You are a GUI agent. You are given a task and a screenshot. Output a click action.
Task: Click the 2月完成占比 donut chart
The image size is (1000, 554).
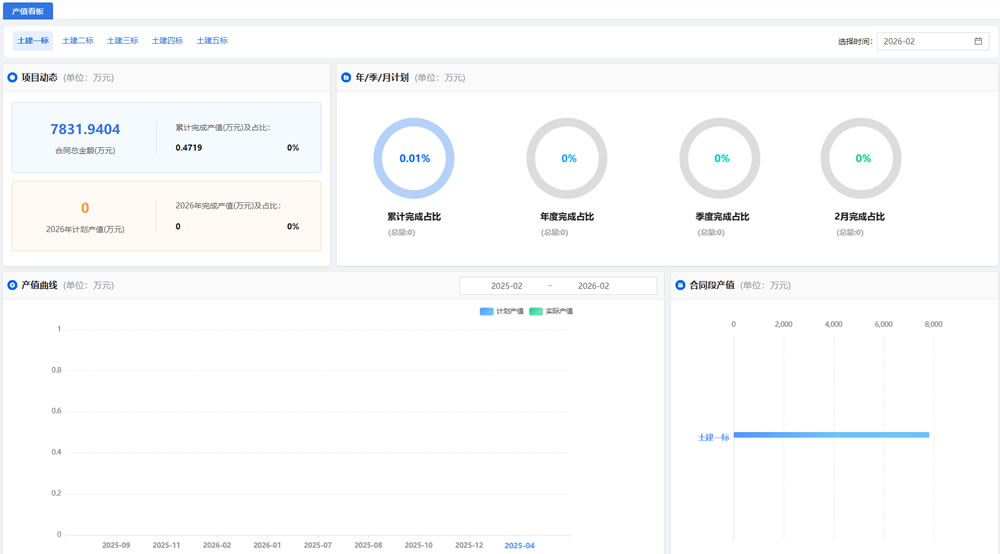(862, 158)
